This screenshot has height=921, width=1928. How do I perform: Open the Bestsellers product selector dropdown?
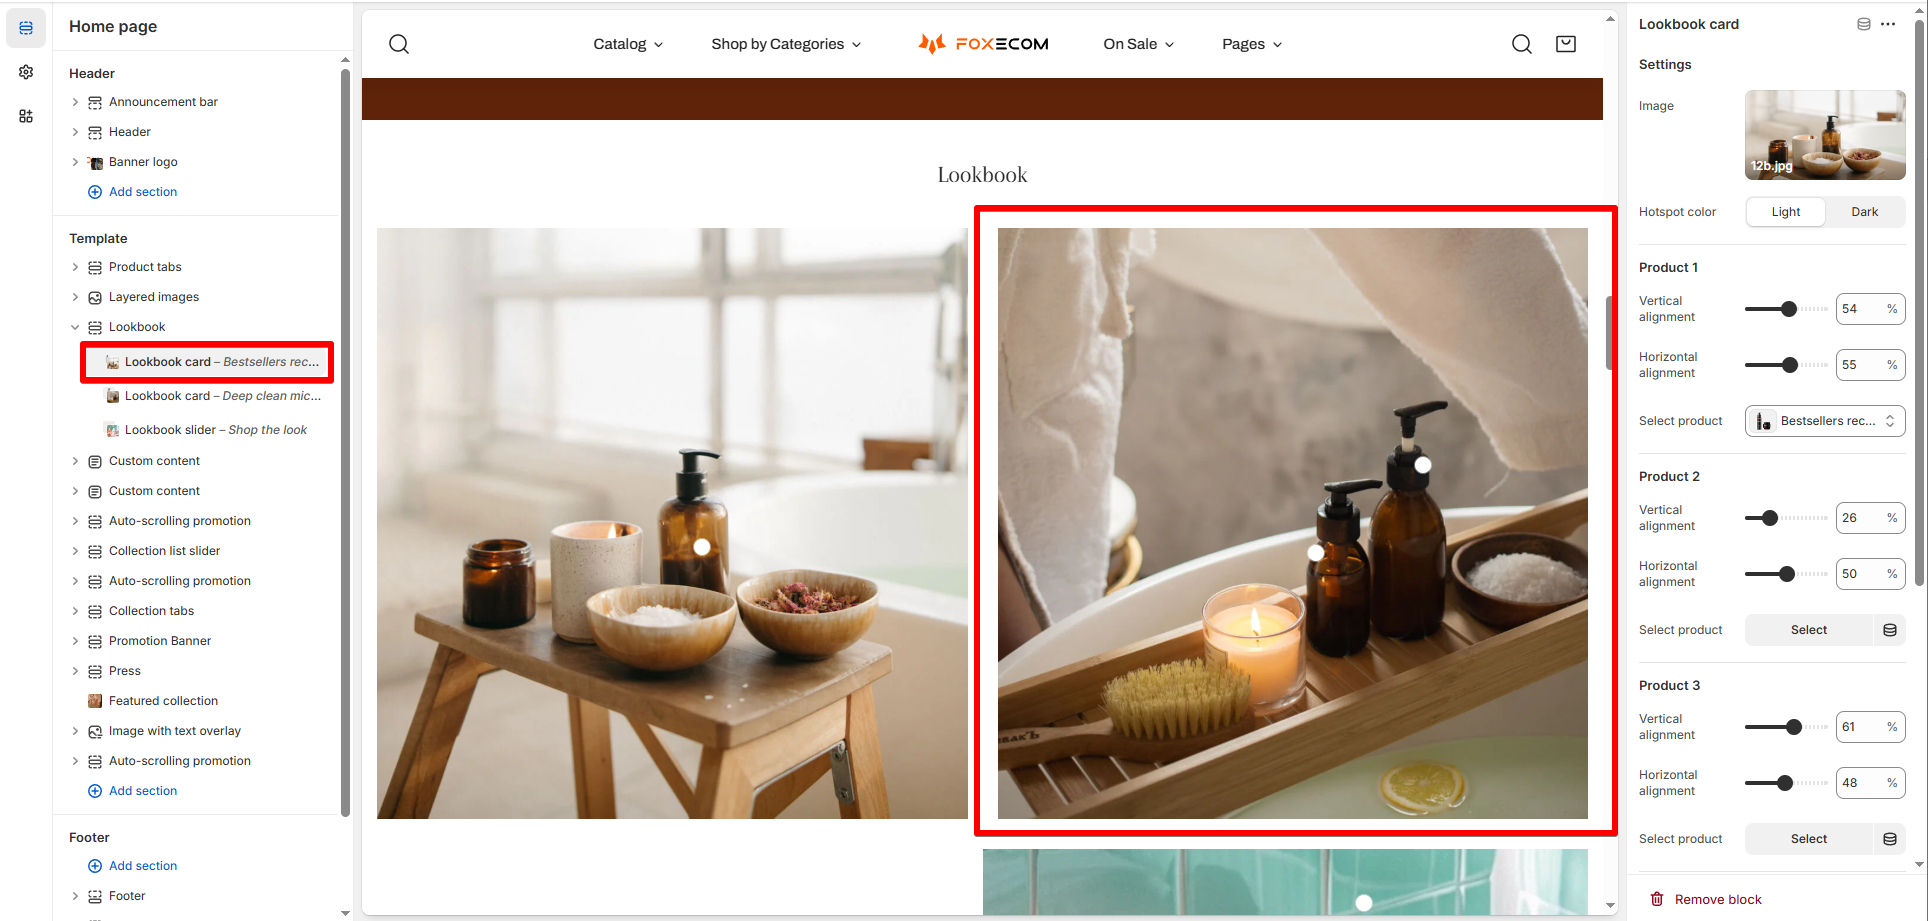(x=1825, y=421)
